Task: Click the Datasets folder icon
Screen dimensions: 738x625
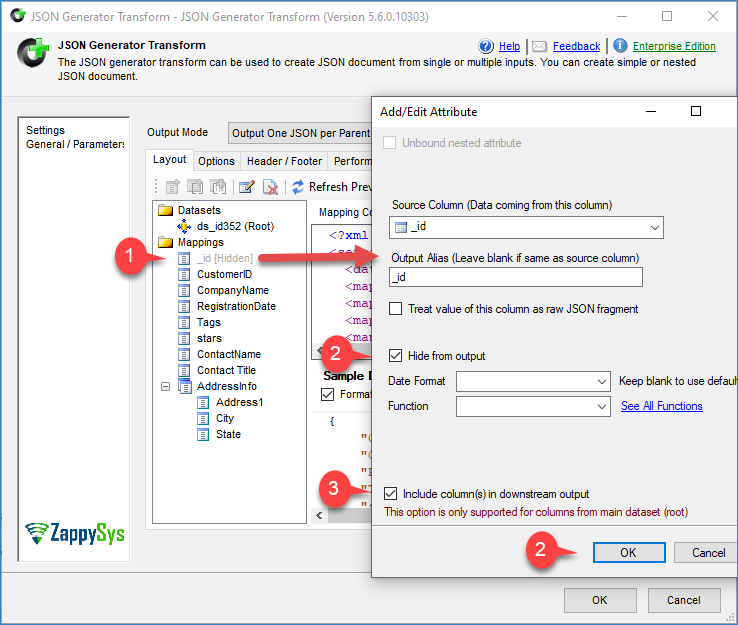Action: (166, 210)
